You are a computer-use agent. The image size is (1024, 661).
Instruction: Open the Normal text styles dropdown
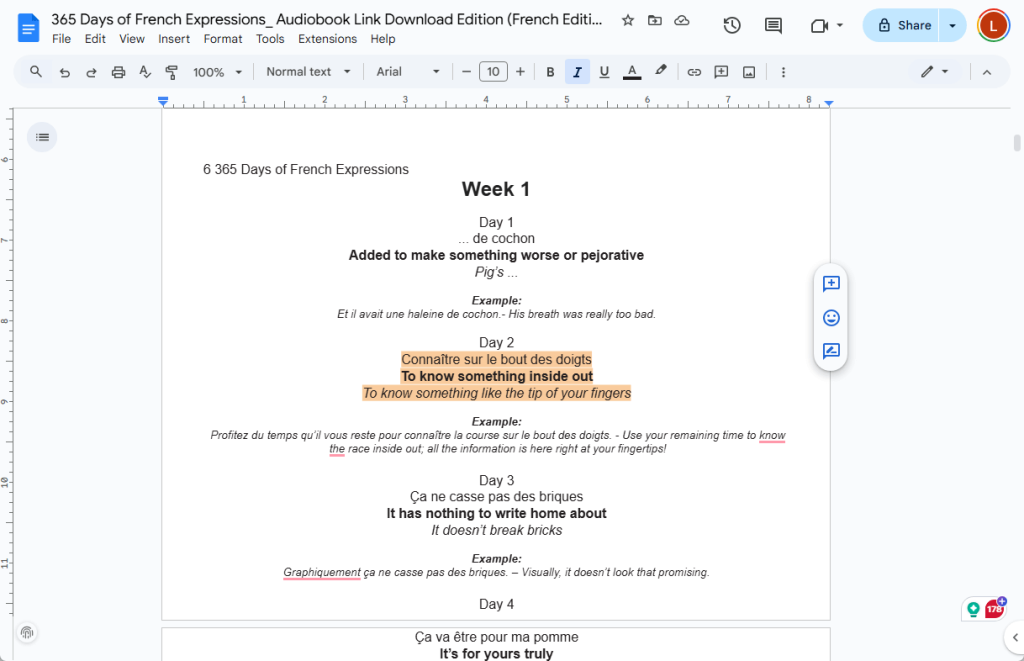307,71
